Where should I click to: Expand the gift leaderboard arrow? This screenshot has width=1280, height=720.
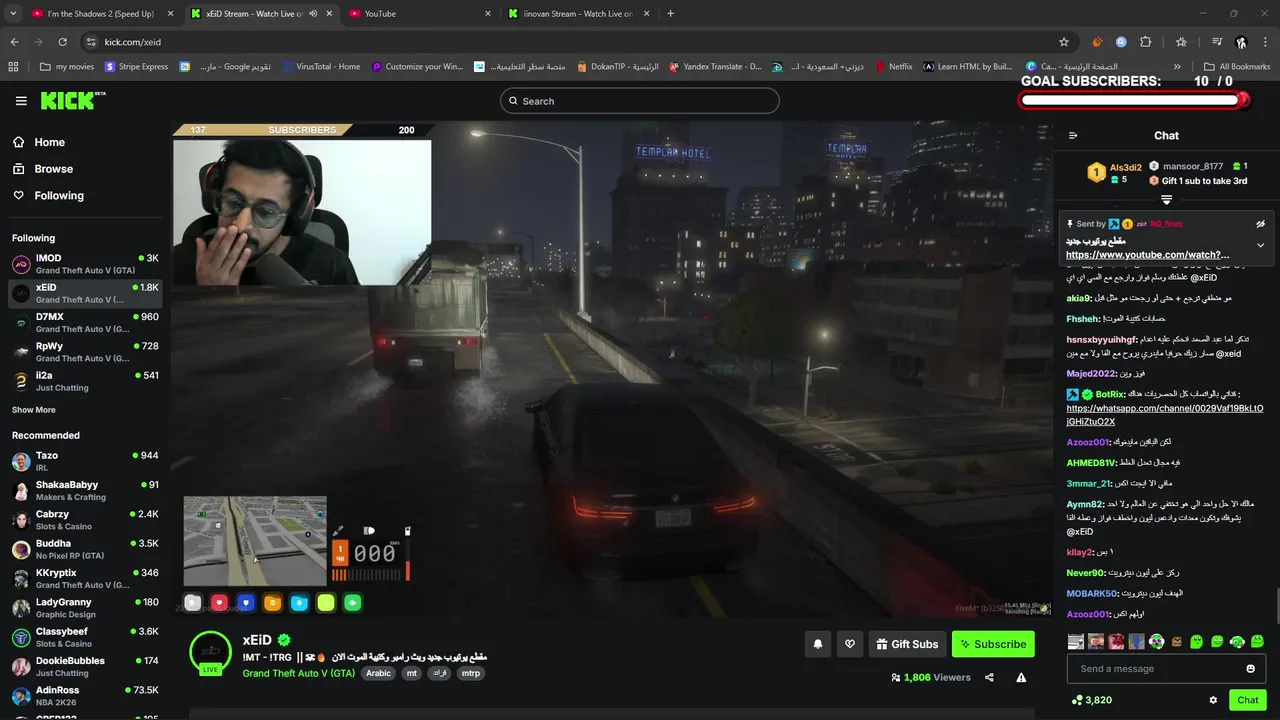click(x=1166, y=200)
